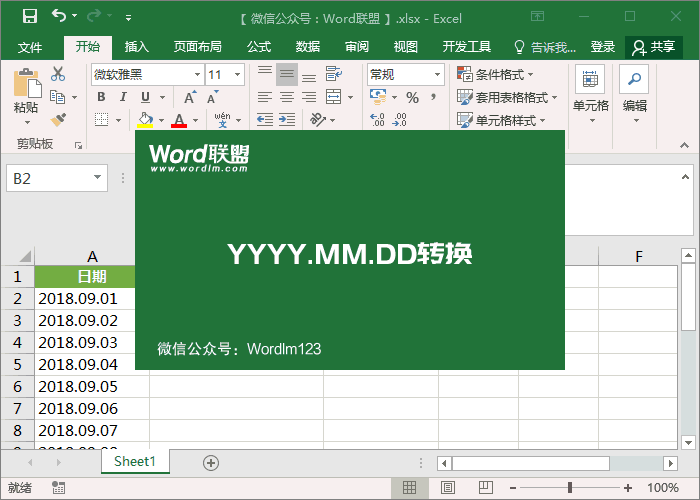Apply comma style format
The height and width of the screenshot is (500, 700).
coord(433,97)
